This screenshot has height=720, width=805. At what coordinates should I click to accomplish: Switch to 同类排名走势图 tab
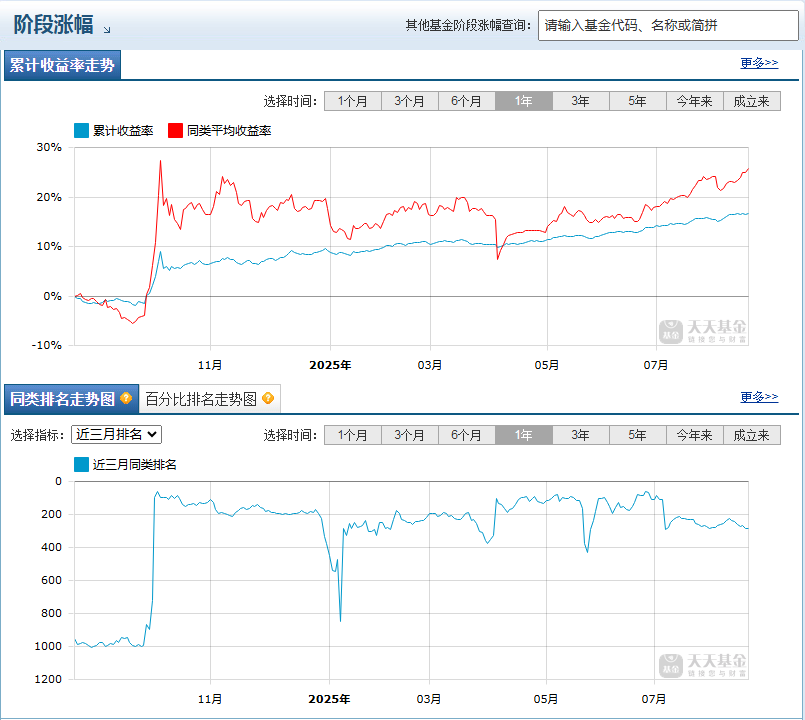[71, 399]
